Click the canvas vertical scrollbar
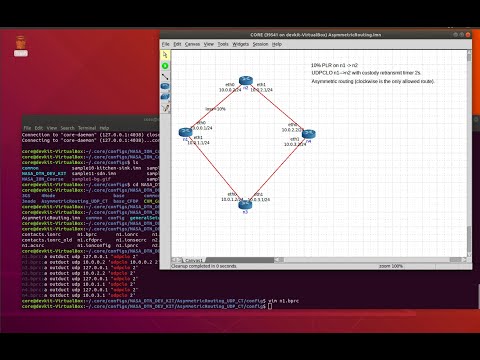This screenshot has width=480, height=360. (x=469, y=153)
